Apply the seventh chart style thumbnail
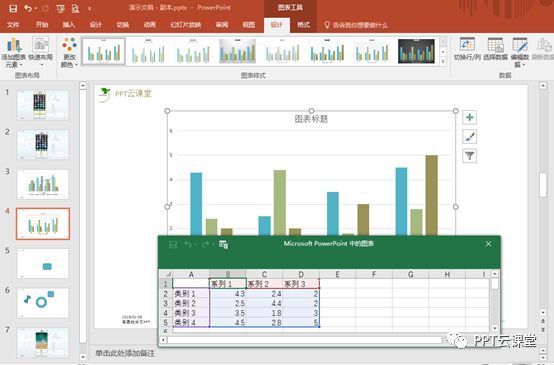This screenshot has height=365, width=554. (372, 52)
